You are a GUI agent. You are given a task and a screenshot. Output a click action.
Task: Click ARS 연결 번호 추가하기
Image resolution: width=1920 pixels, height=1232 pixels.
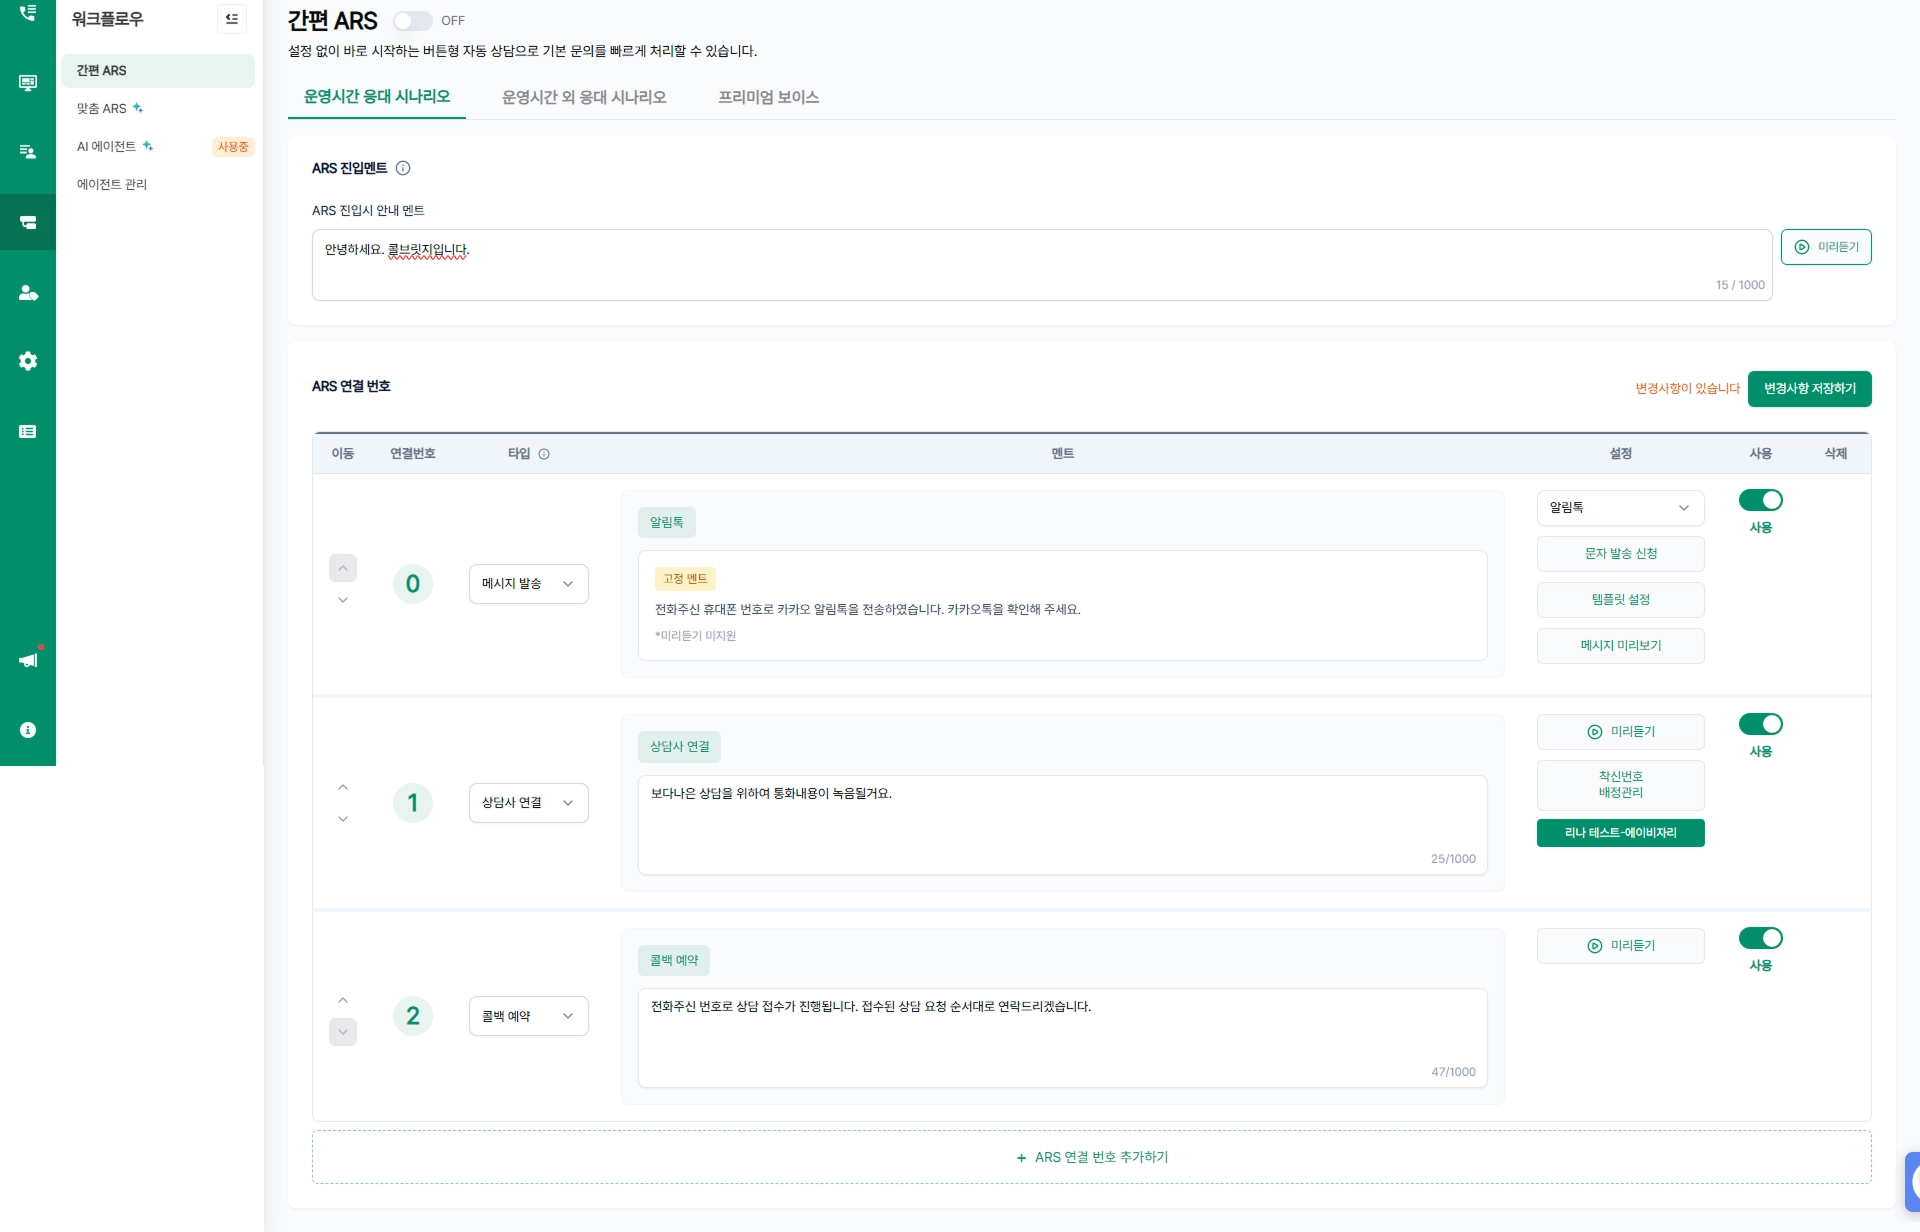(x=1091, y=1157)
